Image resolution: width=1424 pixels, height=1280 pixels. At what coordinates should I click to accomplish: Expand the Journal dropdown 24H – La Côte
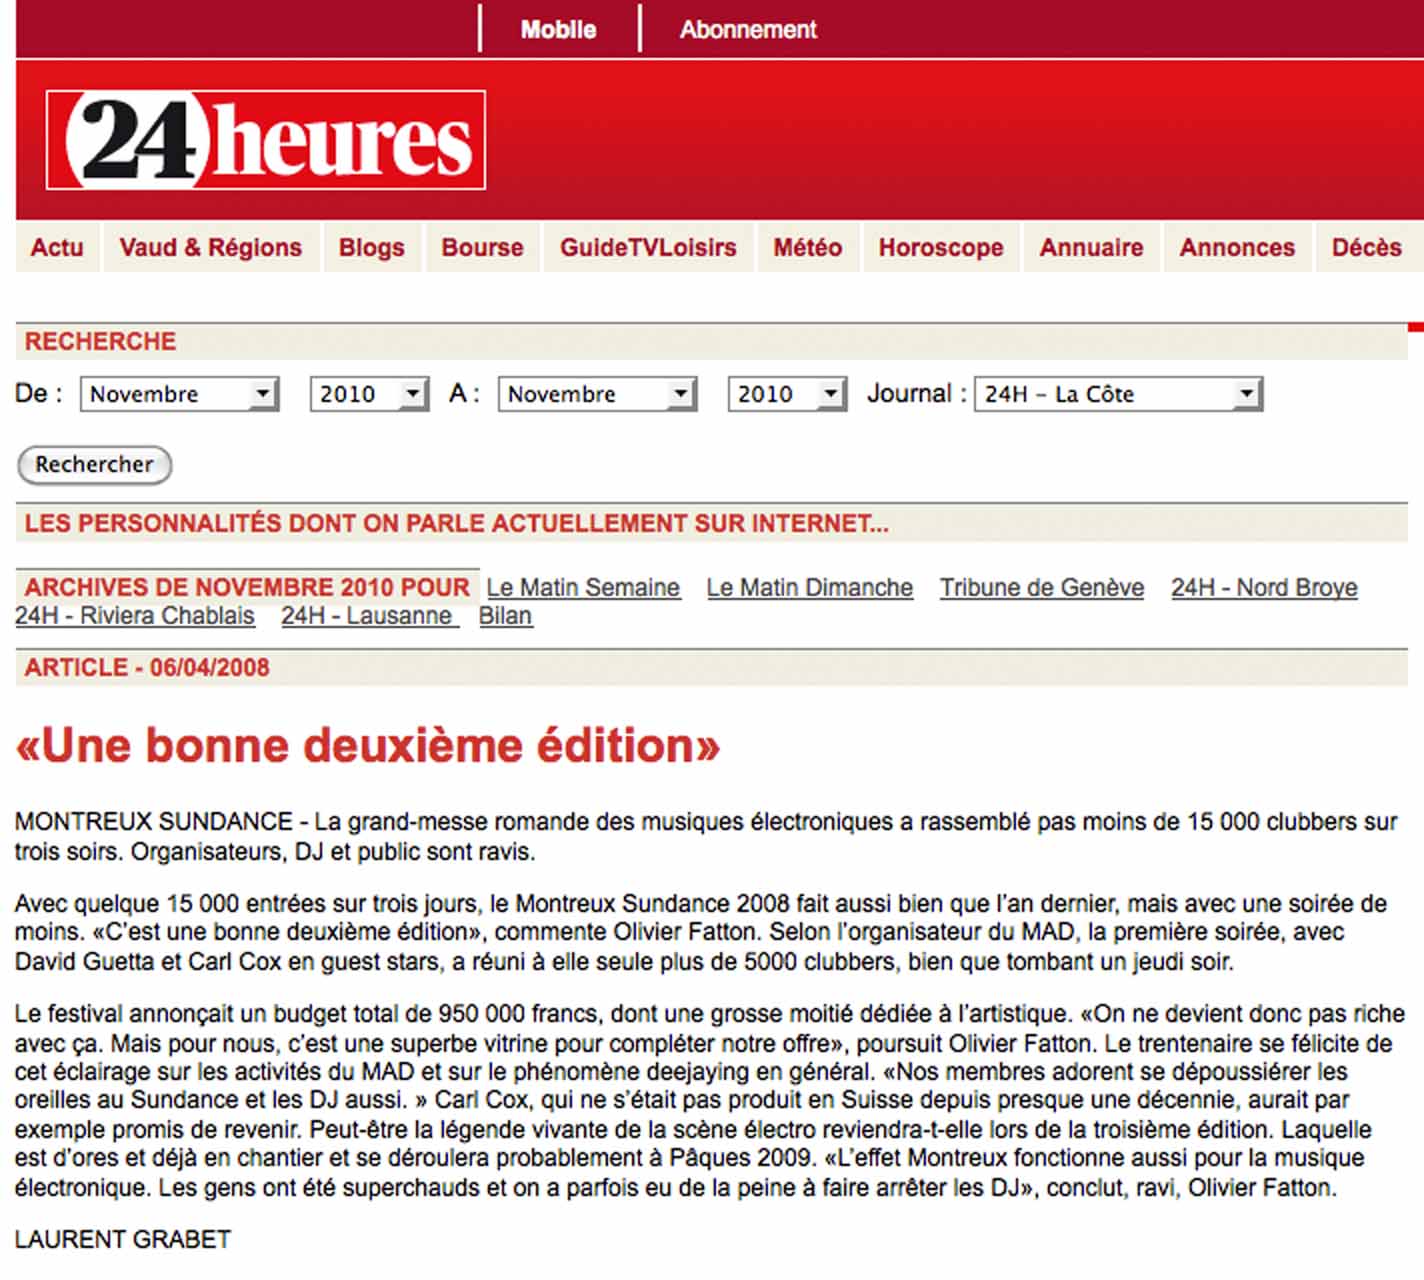[1118, 394]
